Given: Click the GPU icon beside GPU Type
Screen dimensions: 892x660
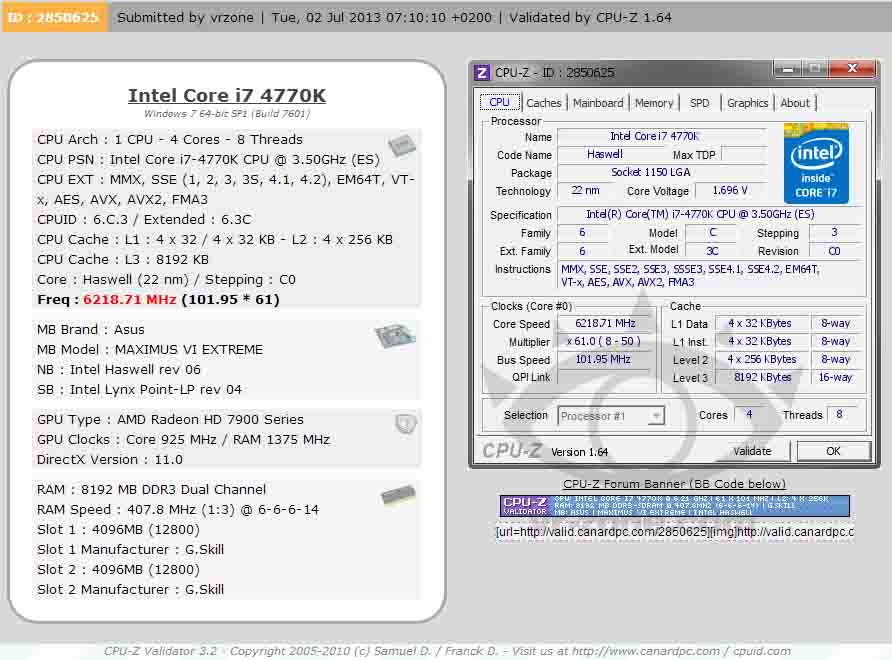Looking at the screenshot, I should tap(405, 424).
